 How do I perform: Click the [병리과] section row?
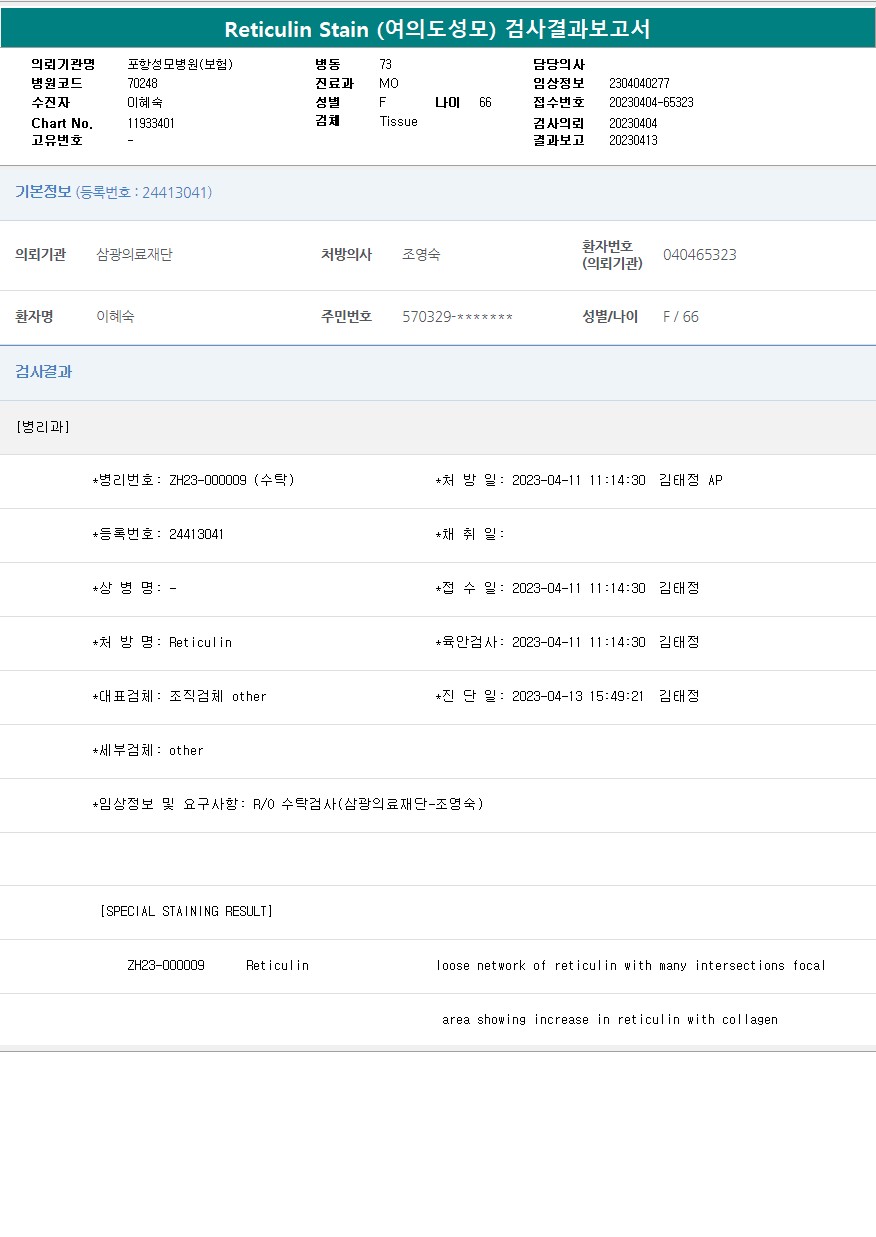[x=43, y=427]
